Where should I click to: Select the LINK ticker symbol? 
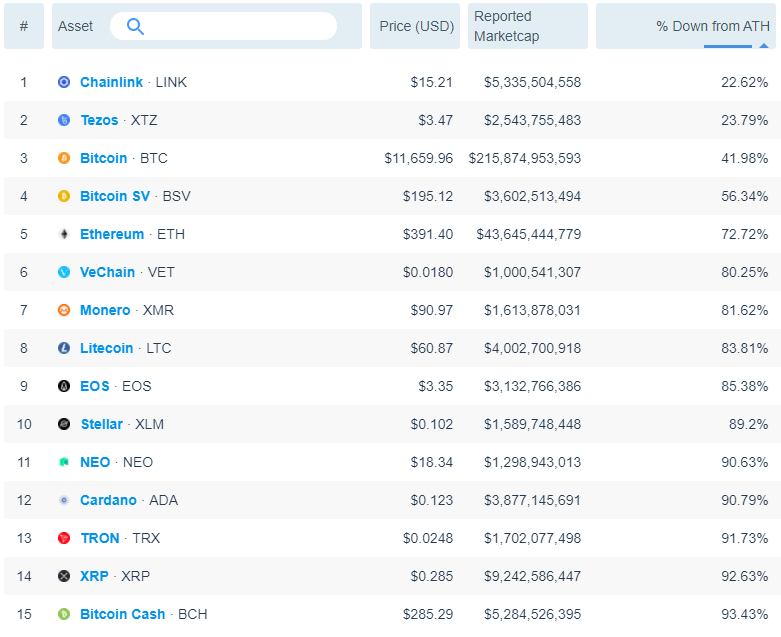(x=171, y=82)
